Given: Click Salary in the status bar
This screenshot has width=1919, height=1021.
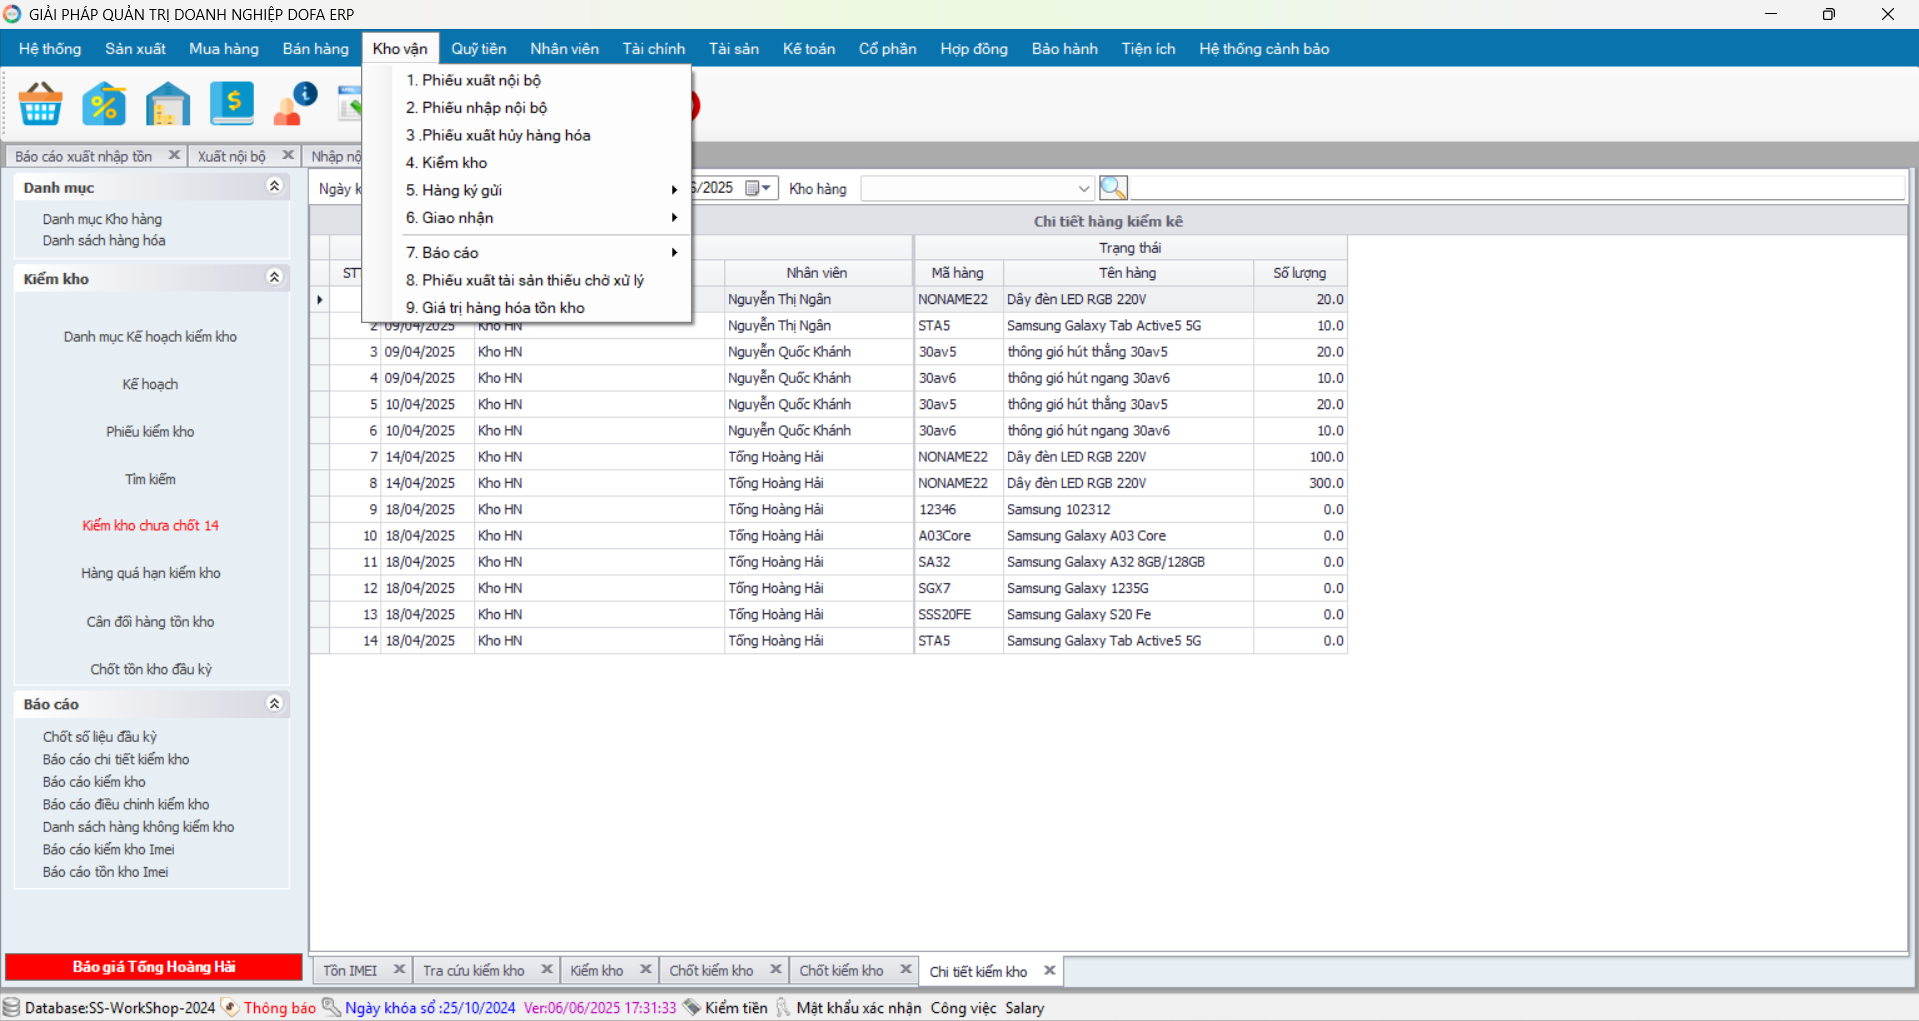Looking at the screenshot, I should [1024, 1008].
